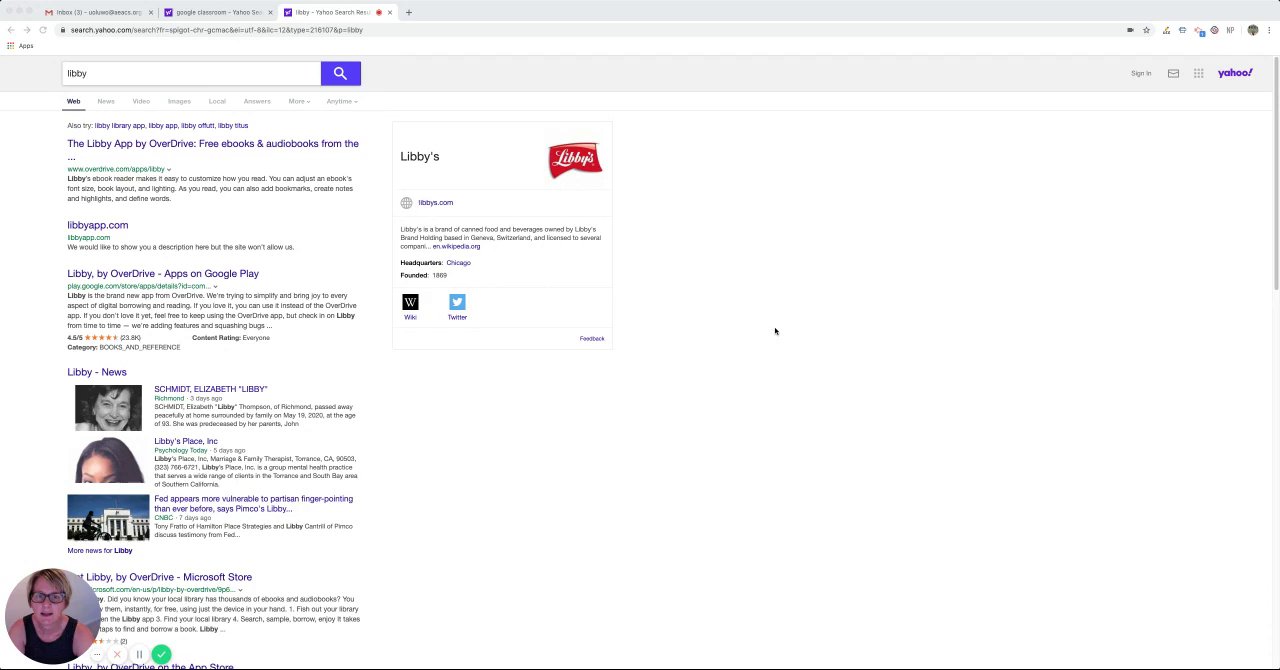The image size is (1280, 670).
Task: Click the browser address bar URL
Action: coord(216,30)
